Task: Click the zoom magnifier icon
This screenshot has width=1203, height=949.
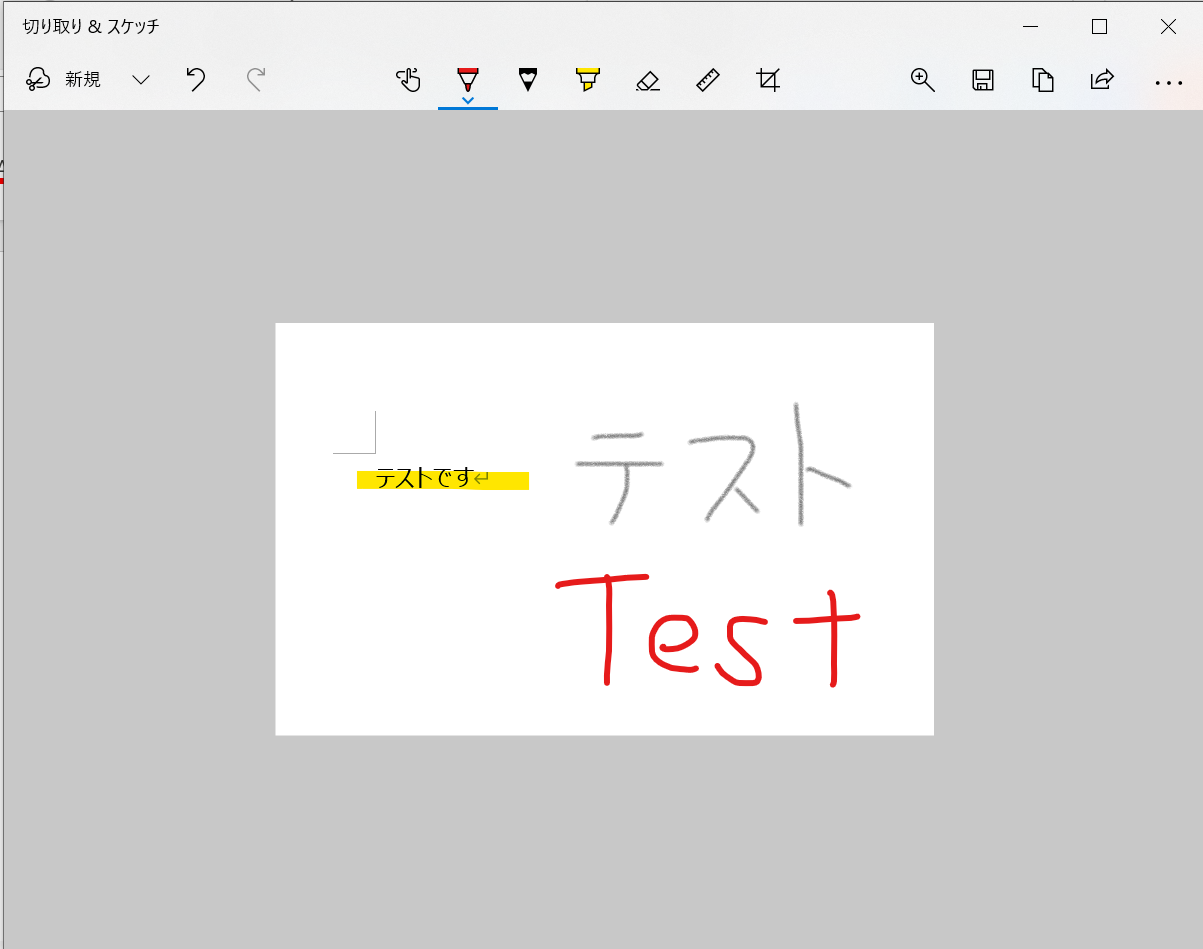Action: point(922,80)
